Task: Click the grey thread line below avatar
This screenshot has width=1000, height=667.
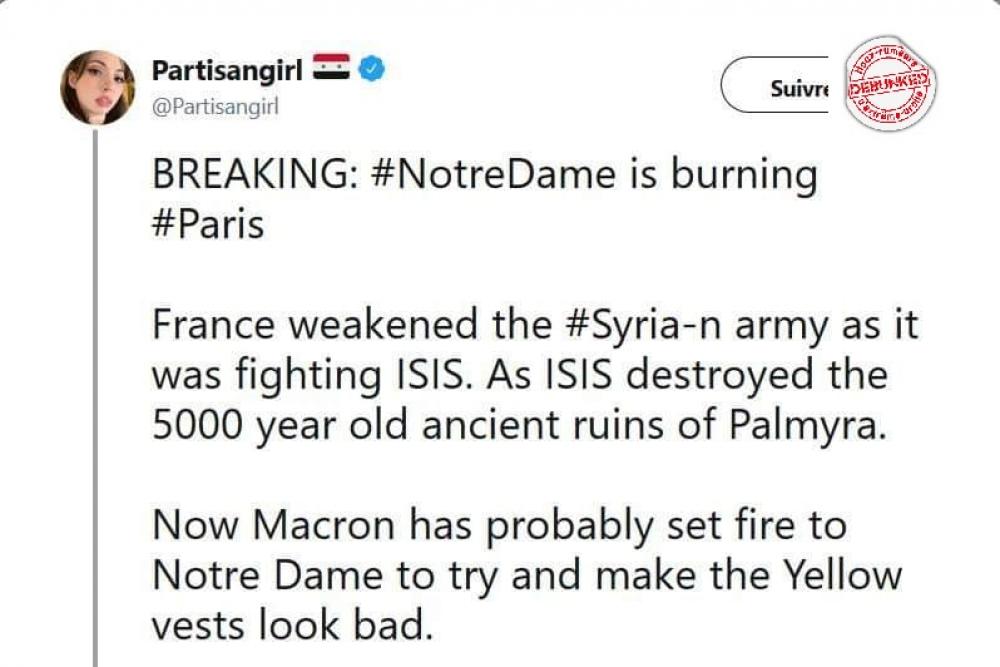Action: (x=96, y=399)
